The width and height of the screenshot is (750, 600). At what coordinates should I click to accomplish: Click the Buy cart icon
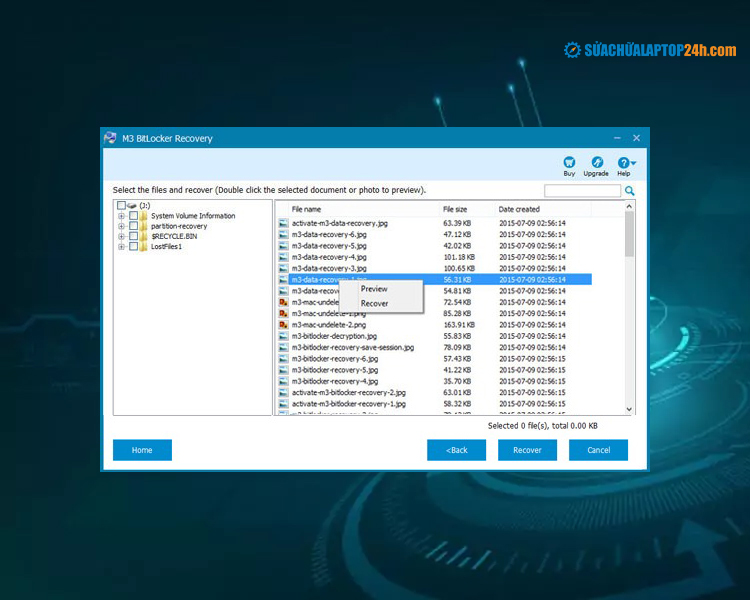569,162
